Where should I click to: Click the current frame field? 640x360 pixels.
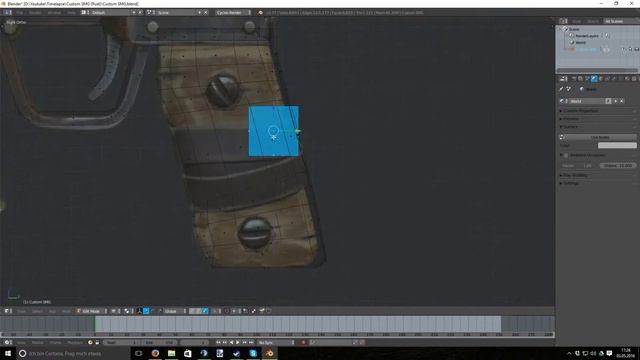[194, 342]
